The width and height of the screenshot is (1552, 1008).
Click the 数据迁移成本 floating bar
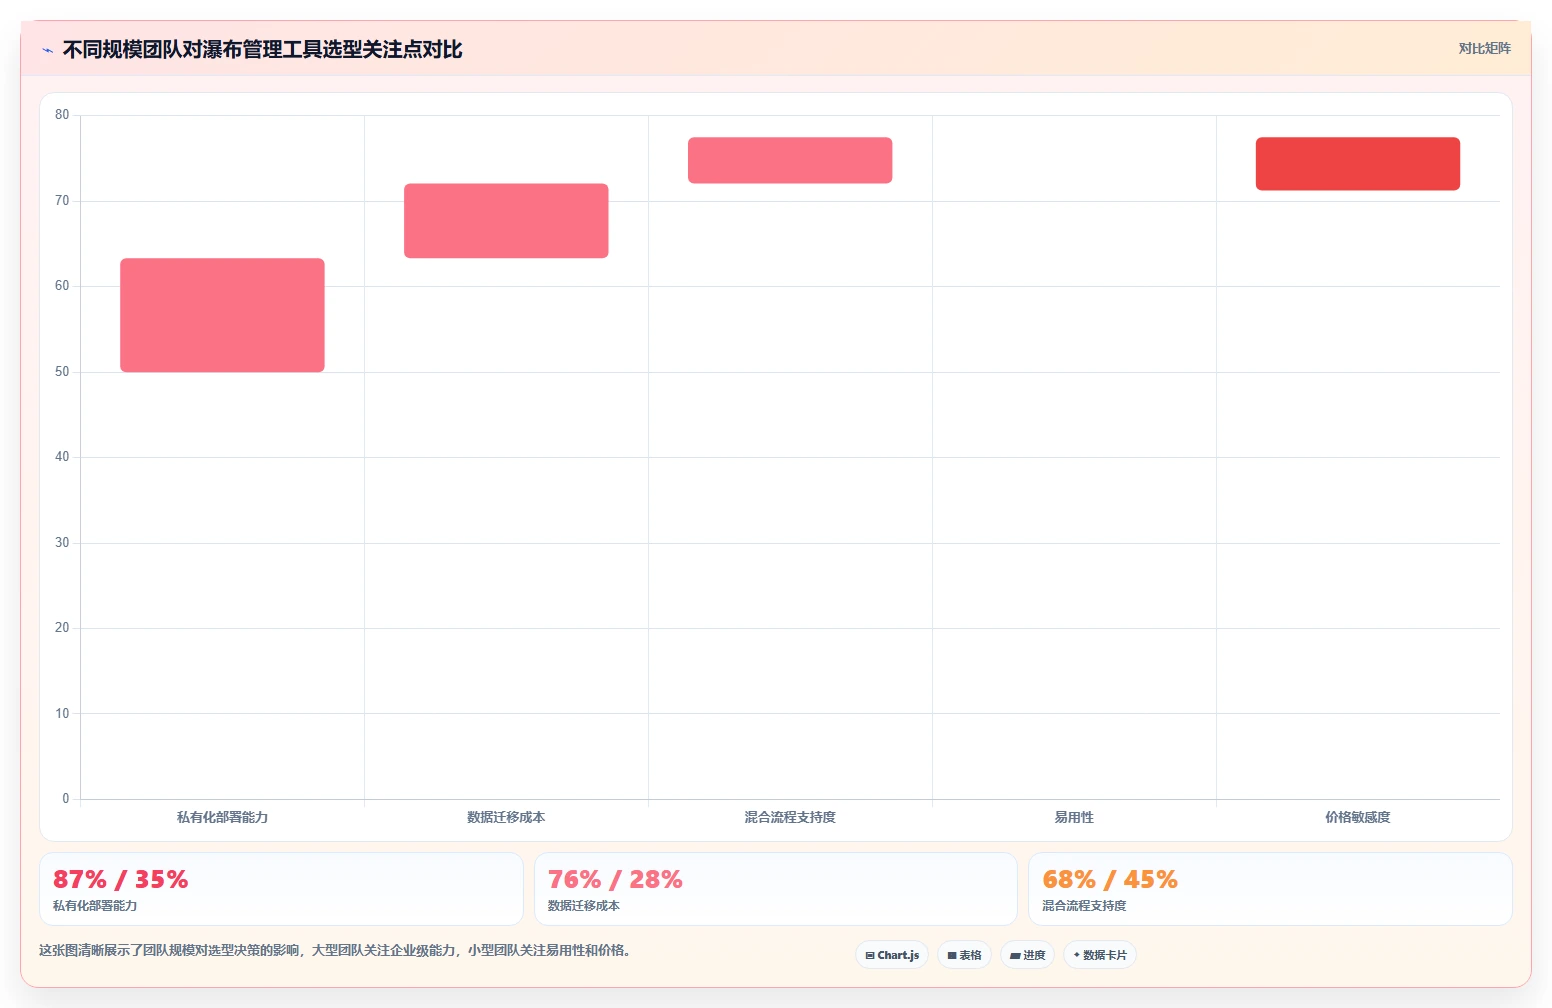(x=506, y=220)
